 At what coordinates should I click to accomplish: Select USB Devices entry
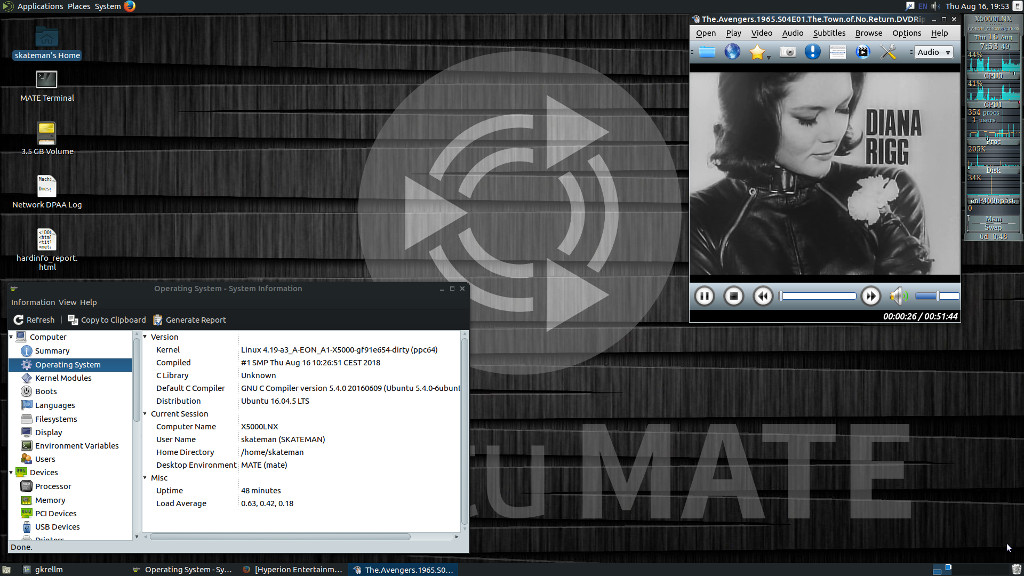pos(57,527)
